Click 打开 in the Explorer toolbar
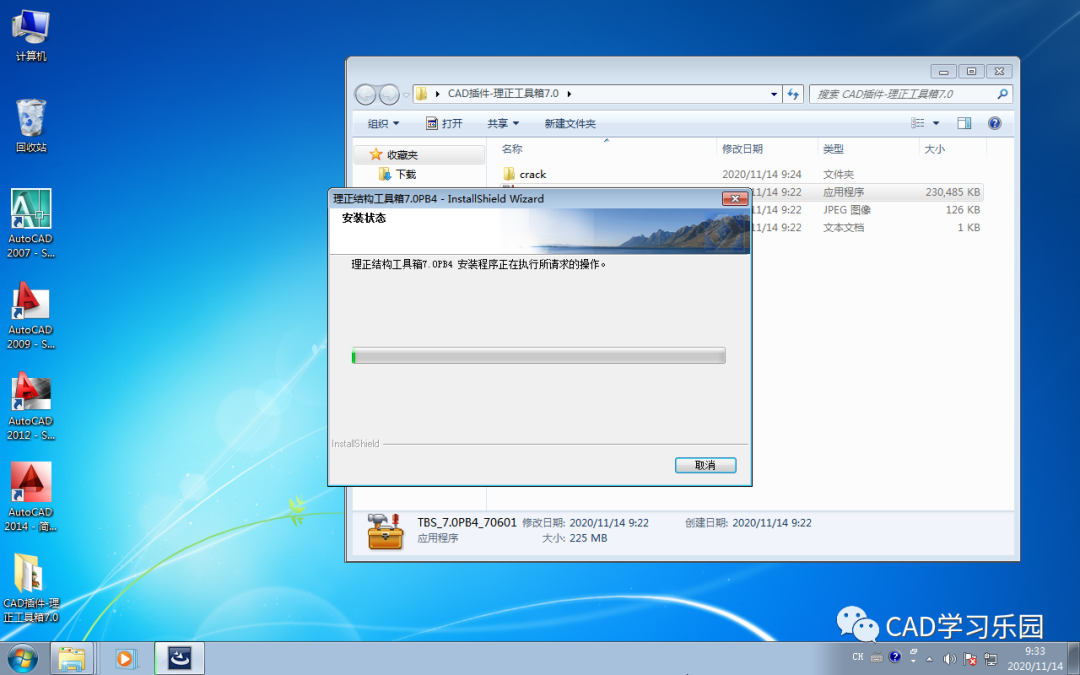The height and width of the screenshot is (675, 1080). pos(444,123)
